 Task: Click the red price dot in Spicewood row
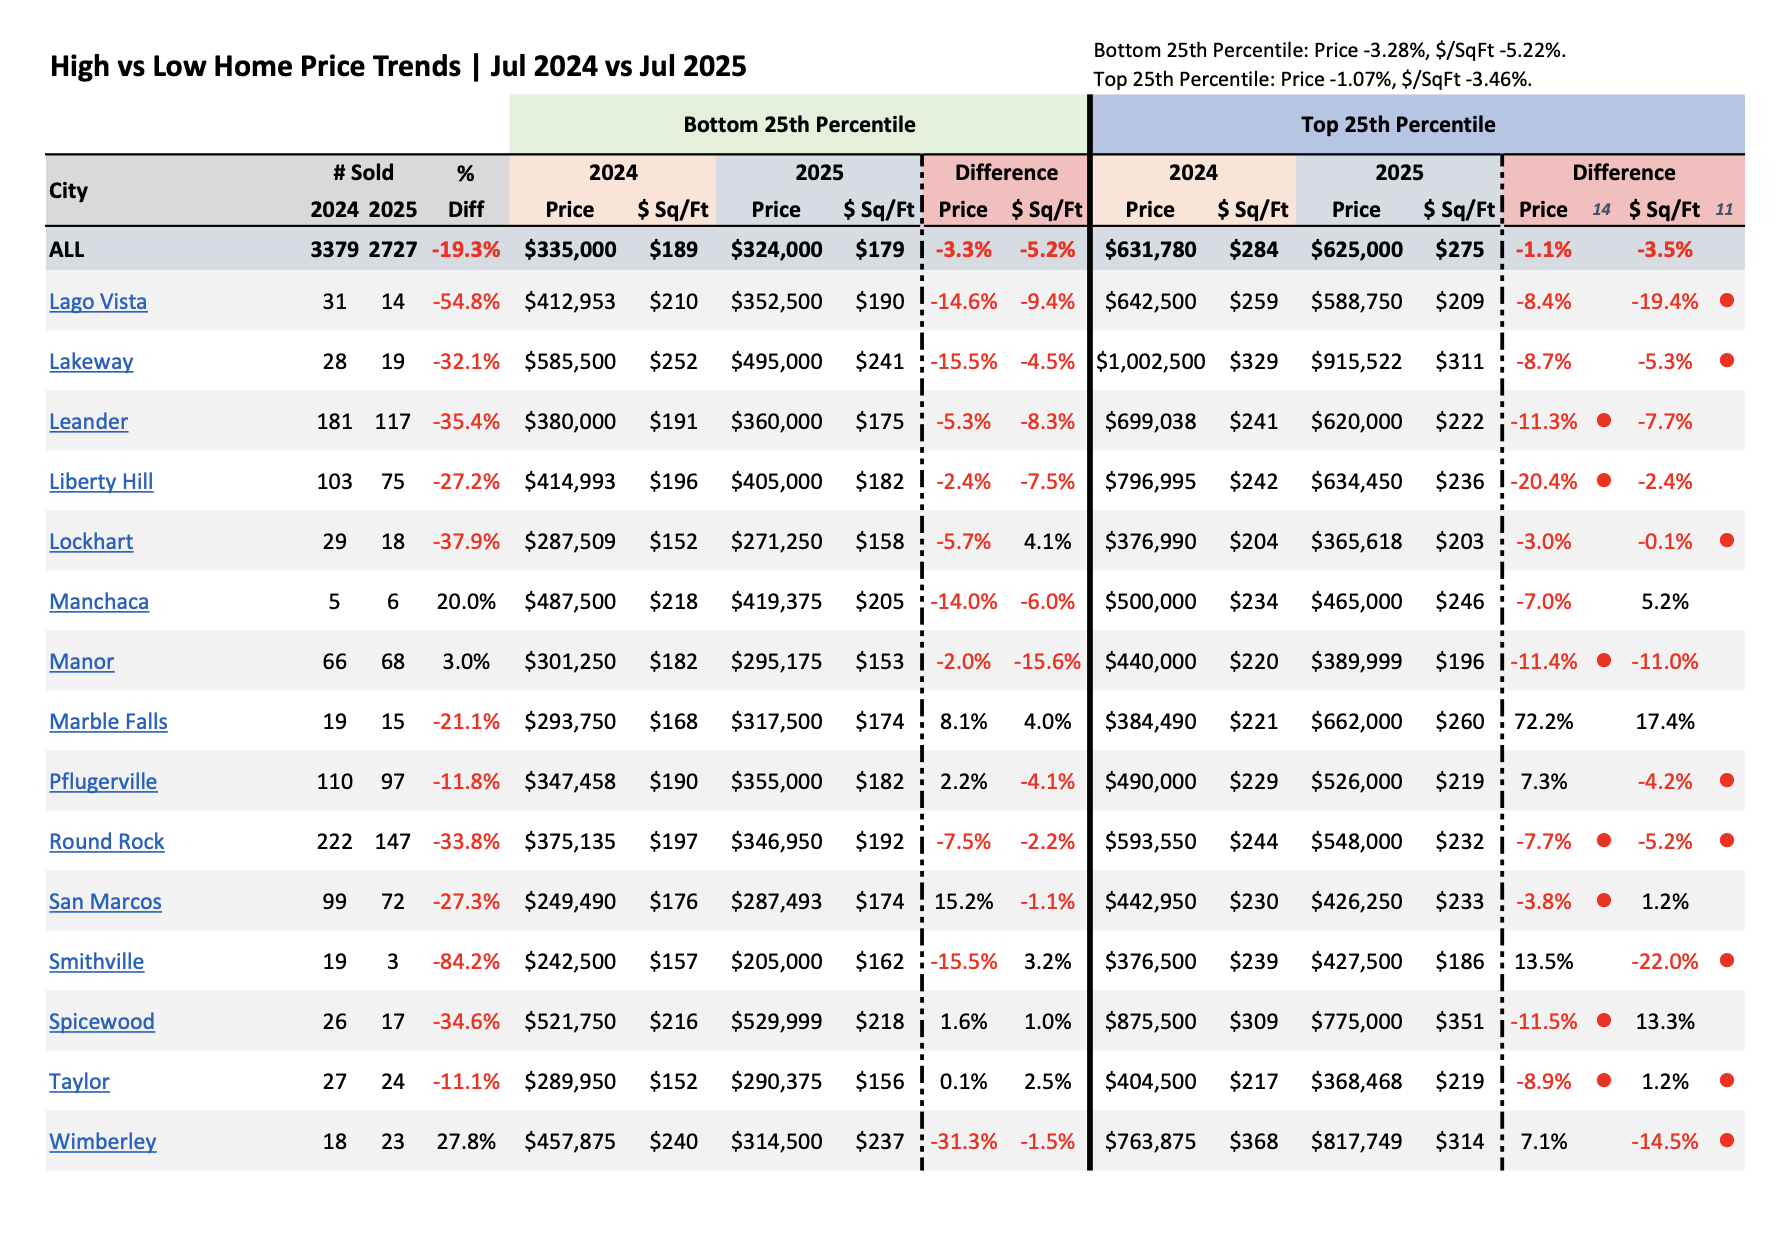coord(1604,1020)
